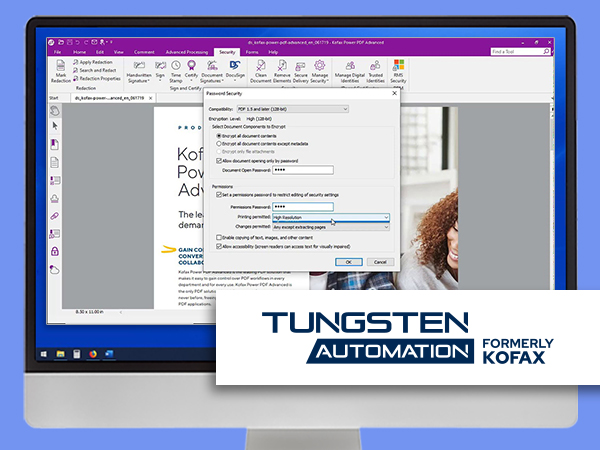Close the Password Security dialog
The image size is (600, 450).
tap(395, 93)
